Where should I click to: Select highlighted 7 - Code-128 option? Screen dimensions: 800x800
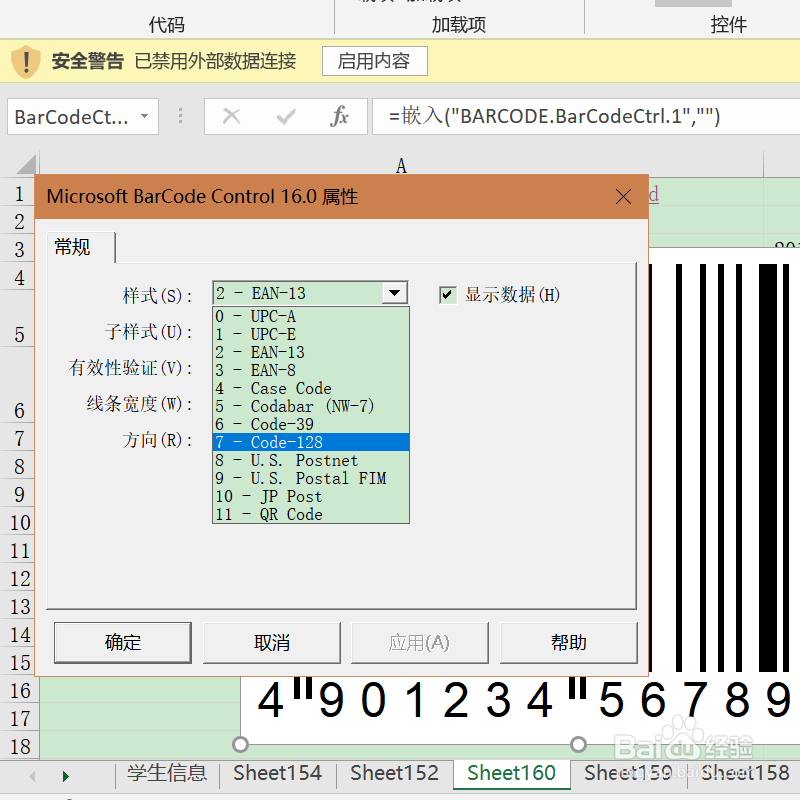tap(311, 442)
